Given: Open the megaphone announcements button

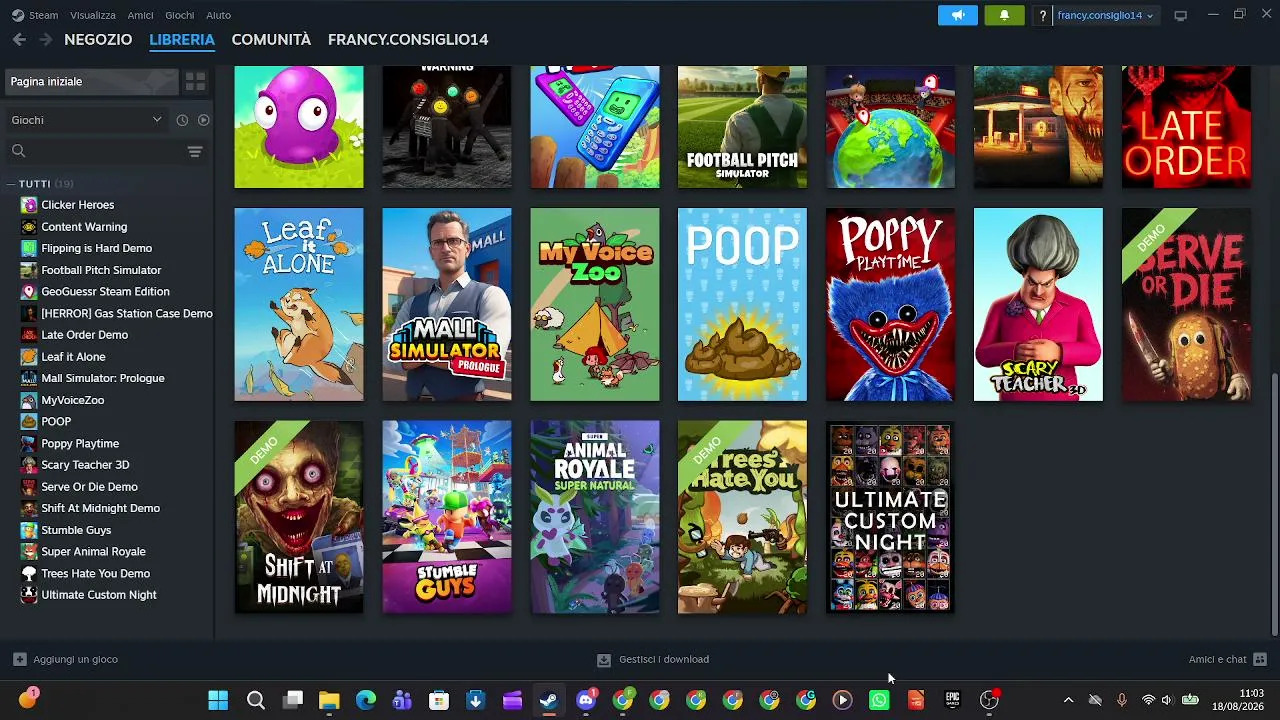Looking at the screenshot, I should [x=958, y=15].
